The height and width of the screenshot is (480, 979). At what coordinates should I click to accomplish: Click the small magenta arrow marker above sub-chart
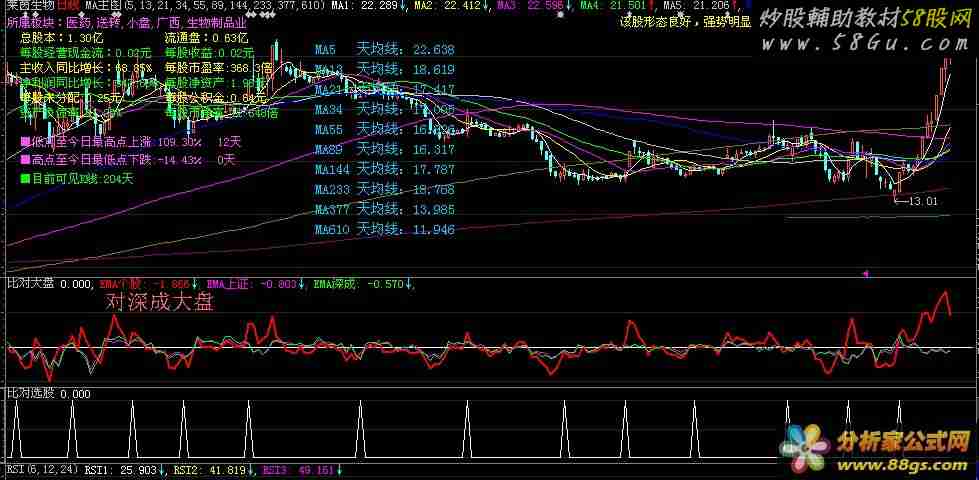pos(866,272)
